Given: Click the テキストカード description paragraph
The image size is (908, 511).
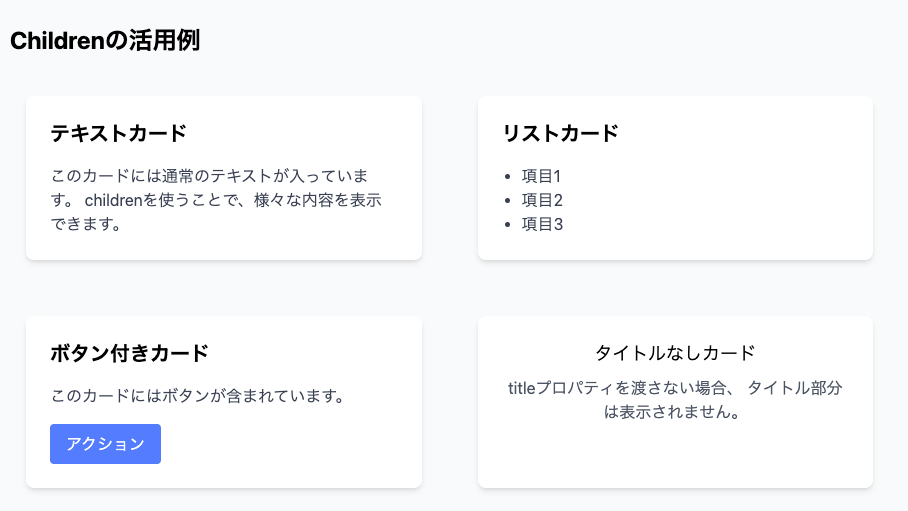Looking at the screenshot, I should [x=216, y=199].
